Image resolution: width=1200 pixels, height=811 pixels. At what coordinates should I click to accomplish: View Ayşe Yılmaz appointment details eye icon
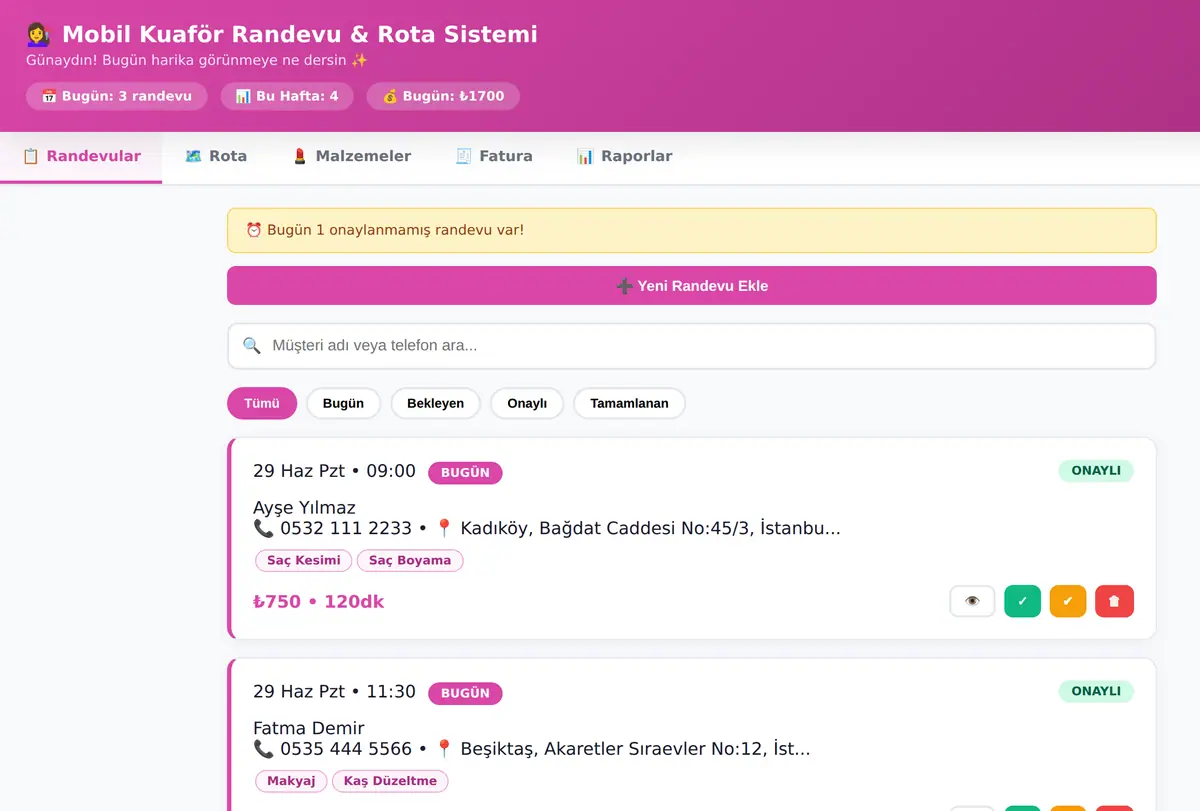972,601
